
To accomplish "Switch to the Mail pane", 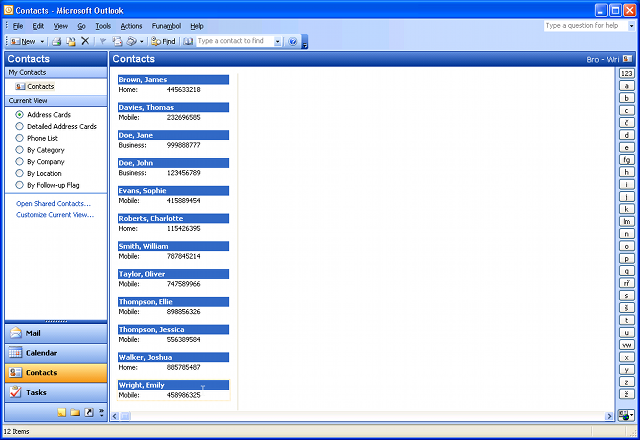I will (x=56, y=333).
